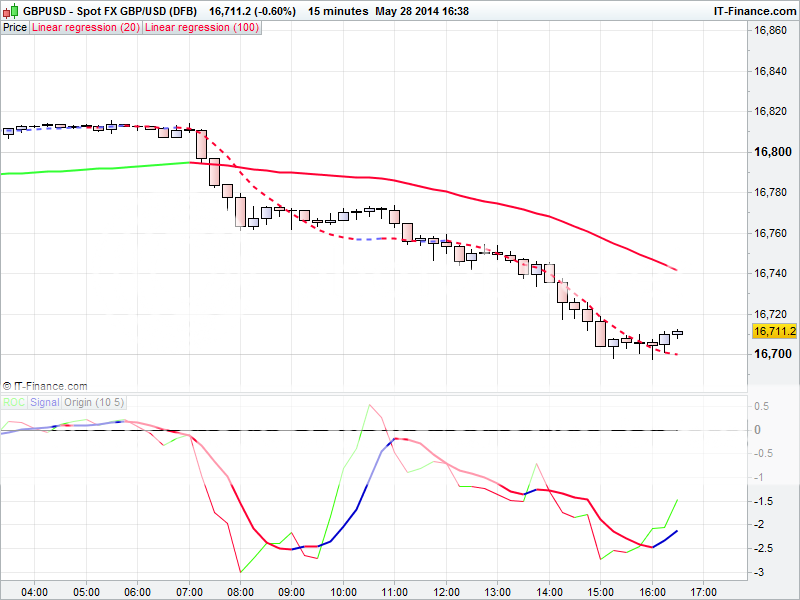Select Linear regression (20) legend label
The height and width of the screenshot is (600, 800).
[x=86, y=28]
